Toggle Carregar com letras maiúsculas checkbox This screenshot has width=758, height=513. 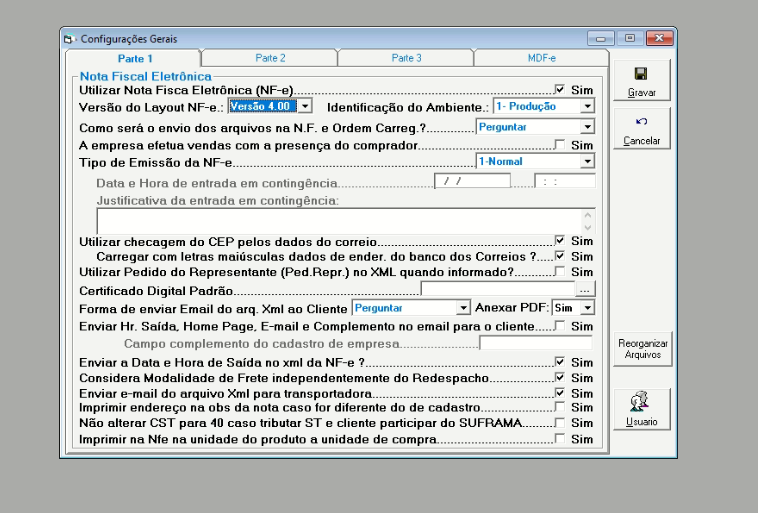click(x=560, y=256)
